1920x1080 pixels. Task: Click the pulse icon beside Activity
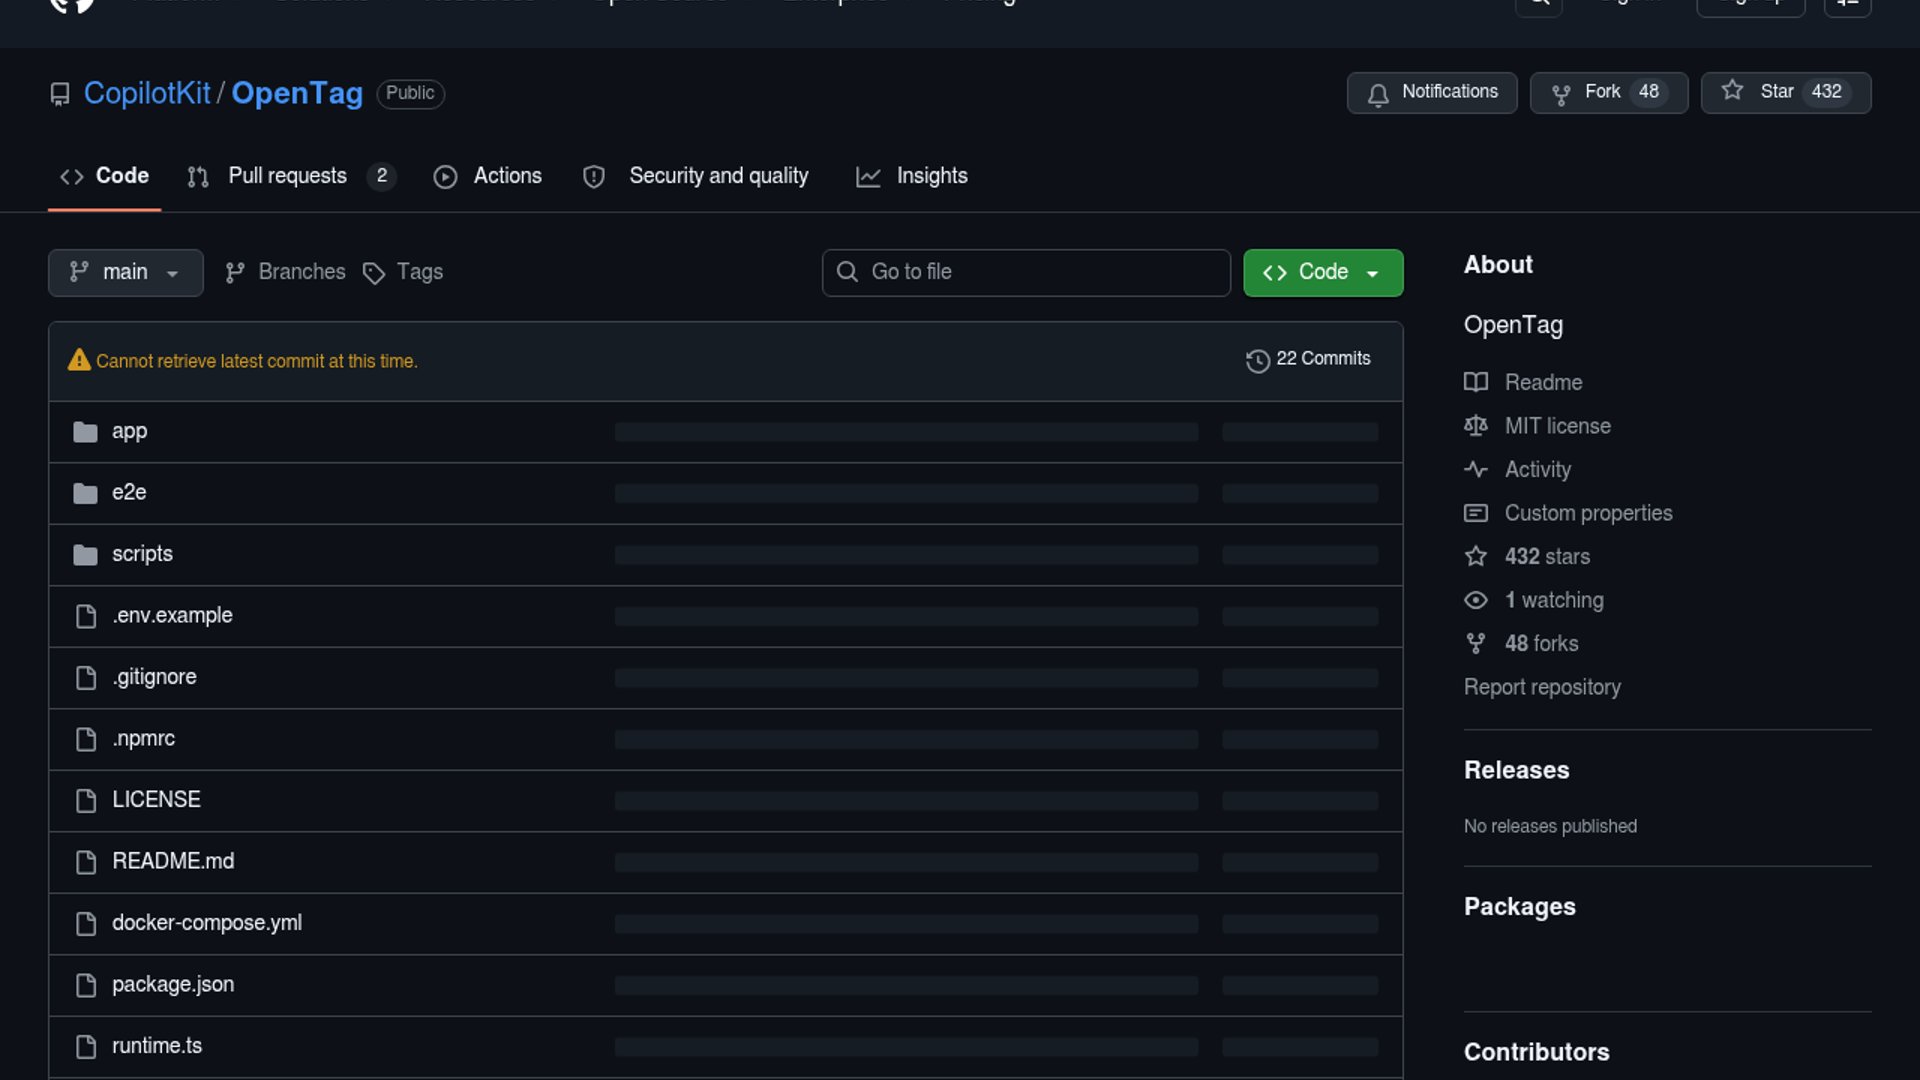[1476, 469]
